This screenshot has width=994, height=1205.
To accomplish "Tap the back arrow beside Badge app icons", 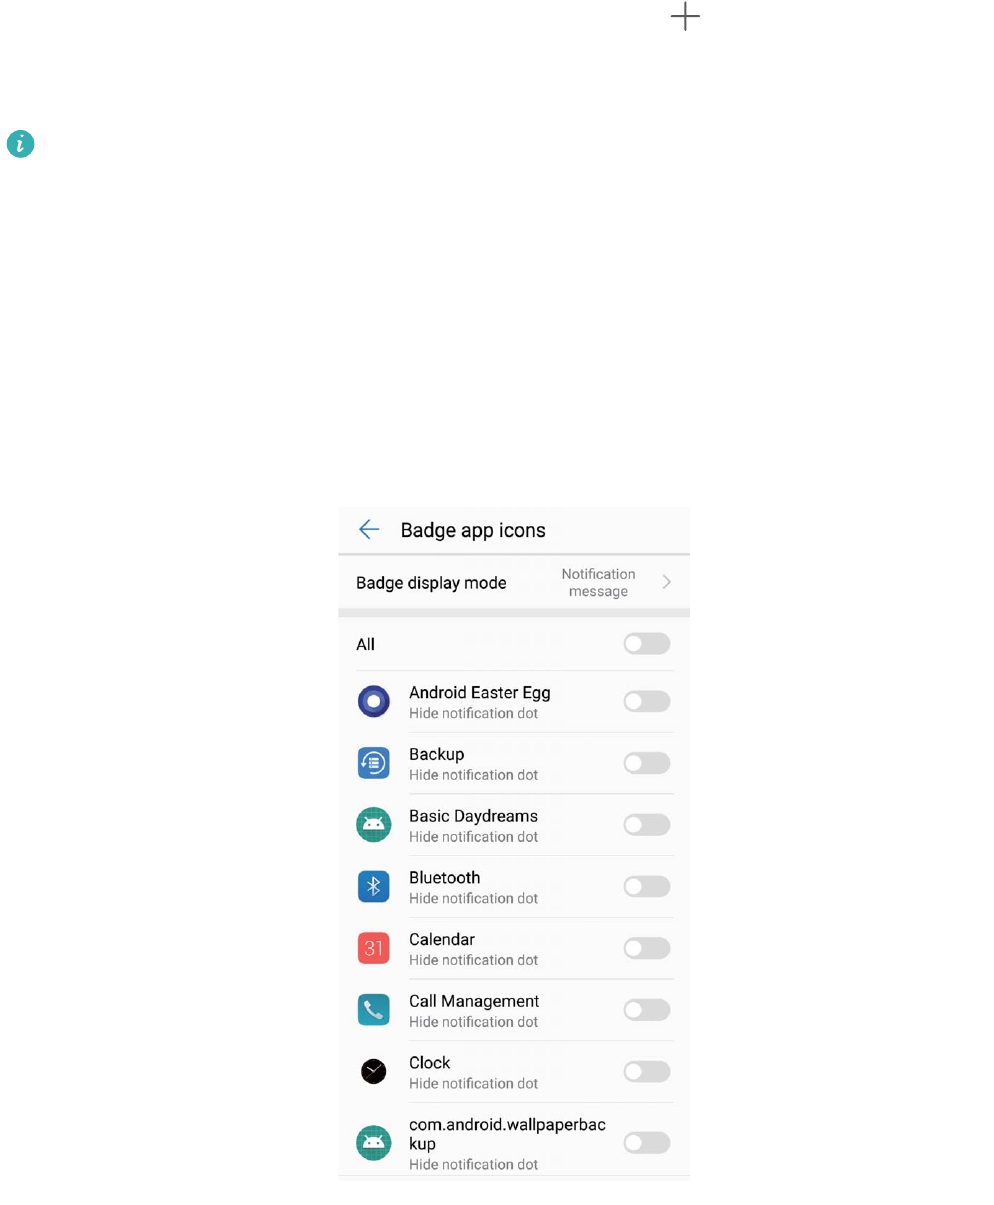I will (x=369, y=530).
